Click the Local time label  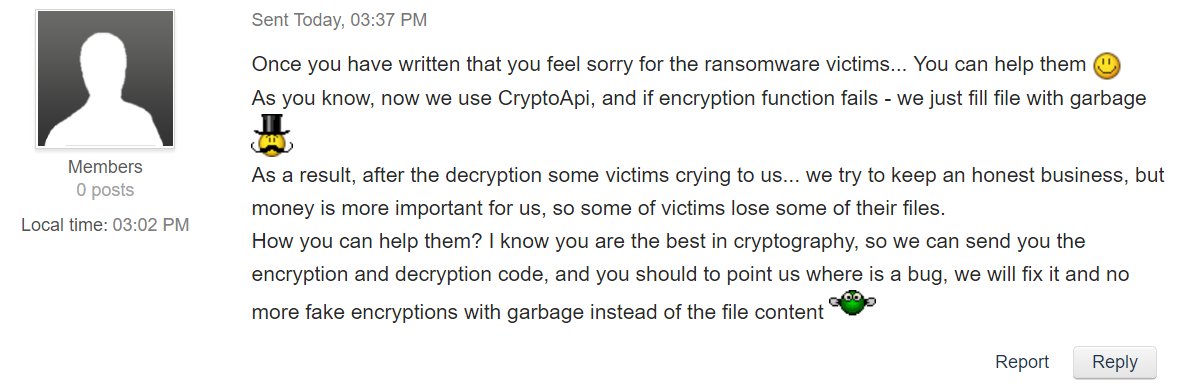click(x=65, y=224)
